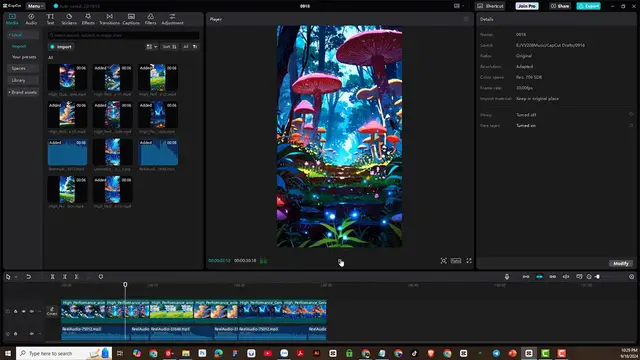Viewport: 640px width, 360px height.
Task: Click the playhead marker on the timeline ruler
Action: tap(125, 284)
